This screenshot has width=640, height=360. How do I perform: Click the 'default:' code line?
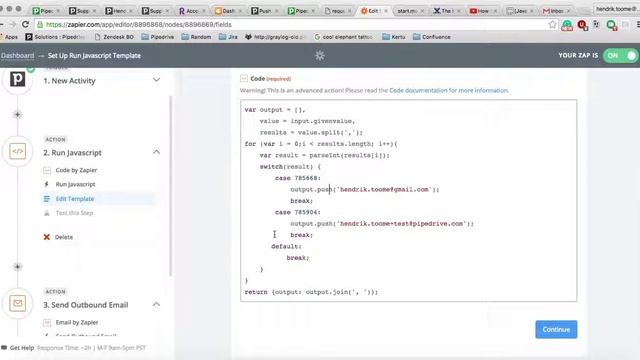[286, 247]
